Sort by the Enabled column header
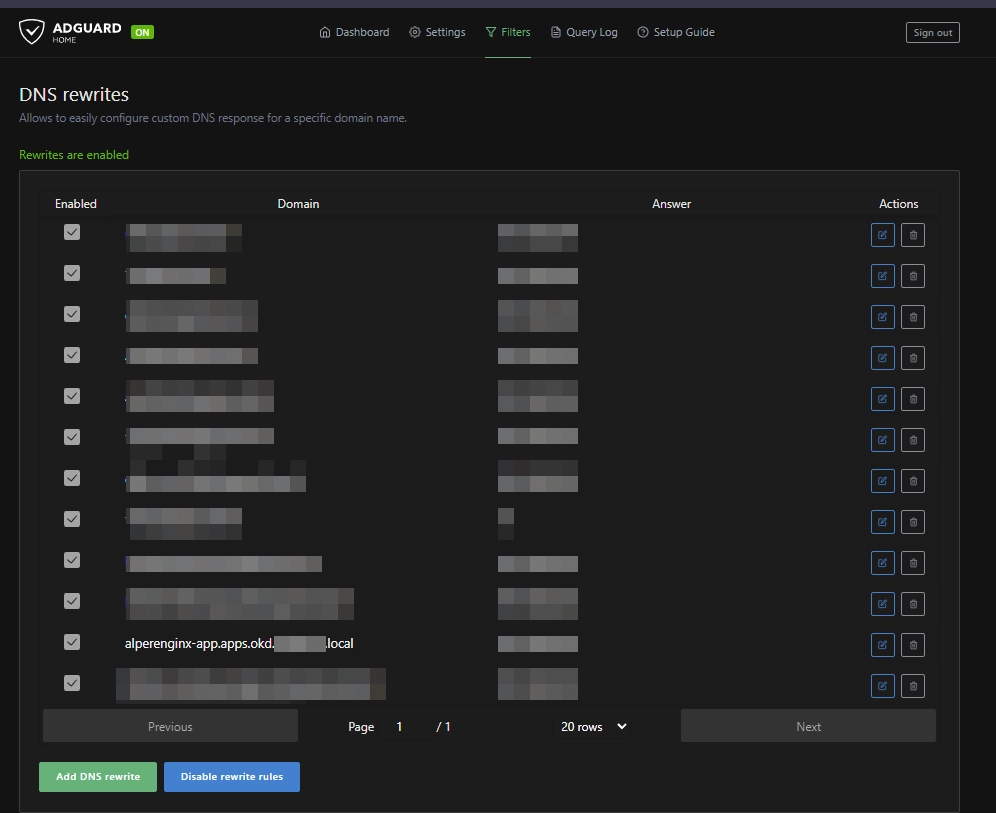The width and height of the screenshot is (996, 813). (x=76, y=204)
